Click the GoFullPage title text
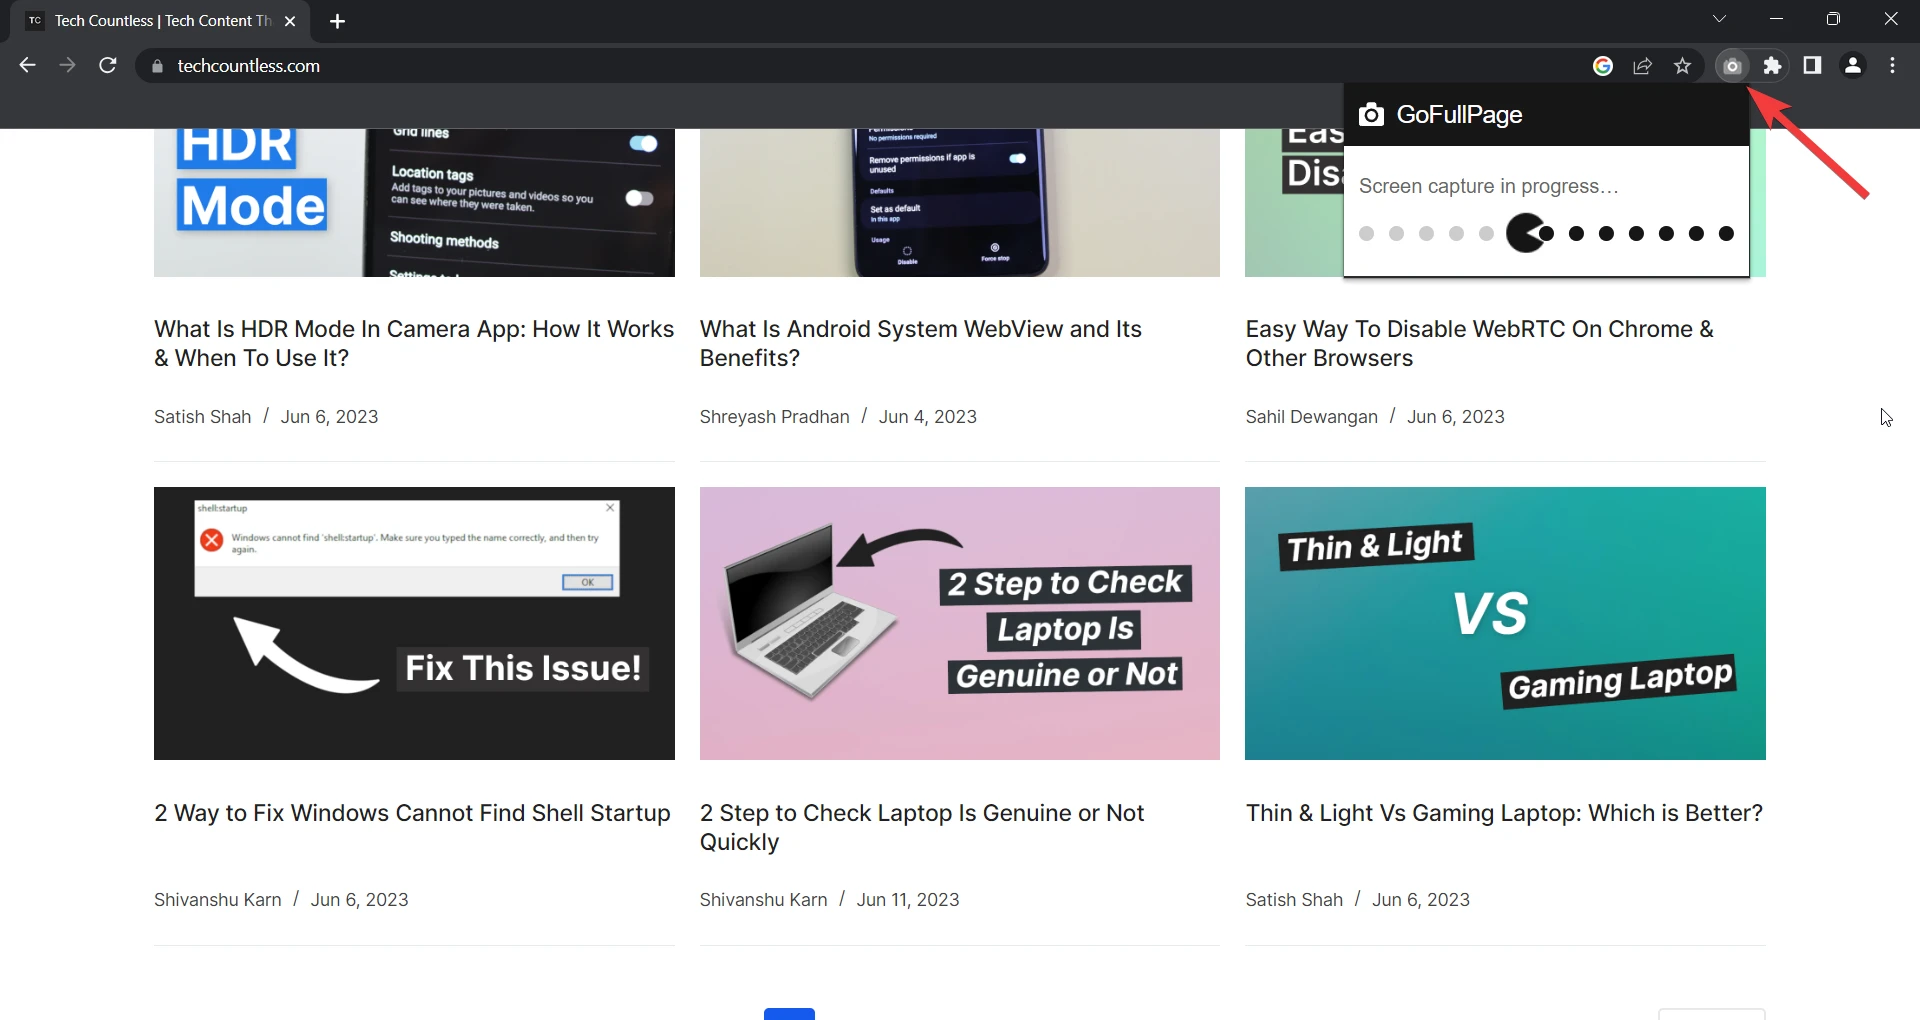This screenshot has height=1020, width=1920. (1459, 115)
